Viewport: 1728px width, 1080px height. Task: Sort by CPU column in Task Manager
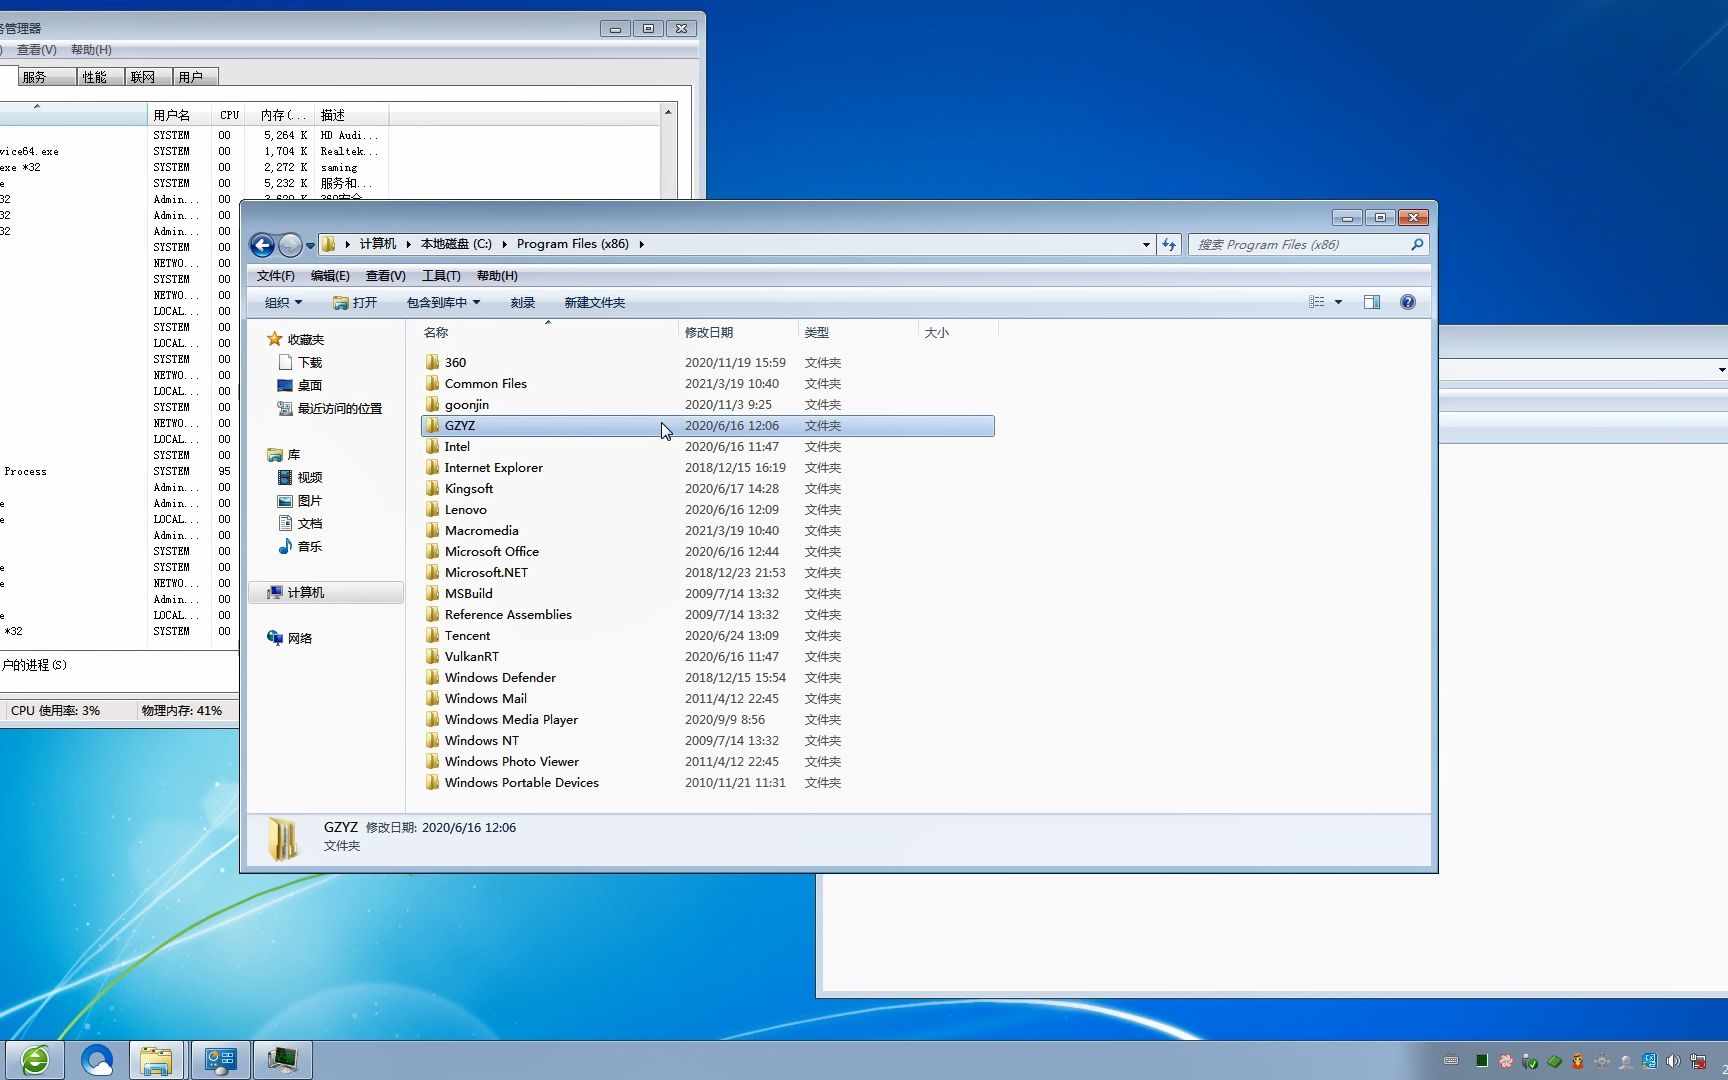pyautogui.click(x=230, y=115)
